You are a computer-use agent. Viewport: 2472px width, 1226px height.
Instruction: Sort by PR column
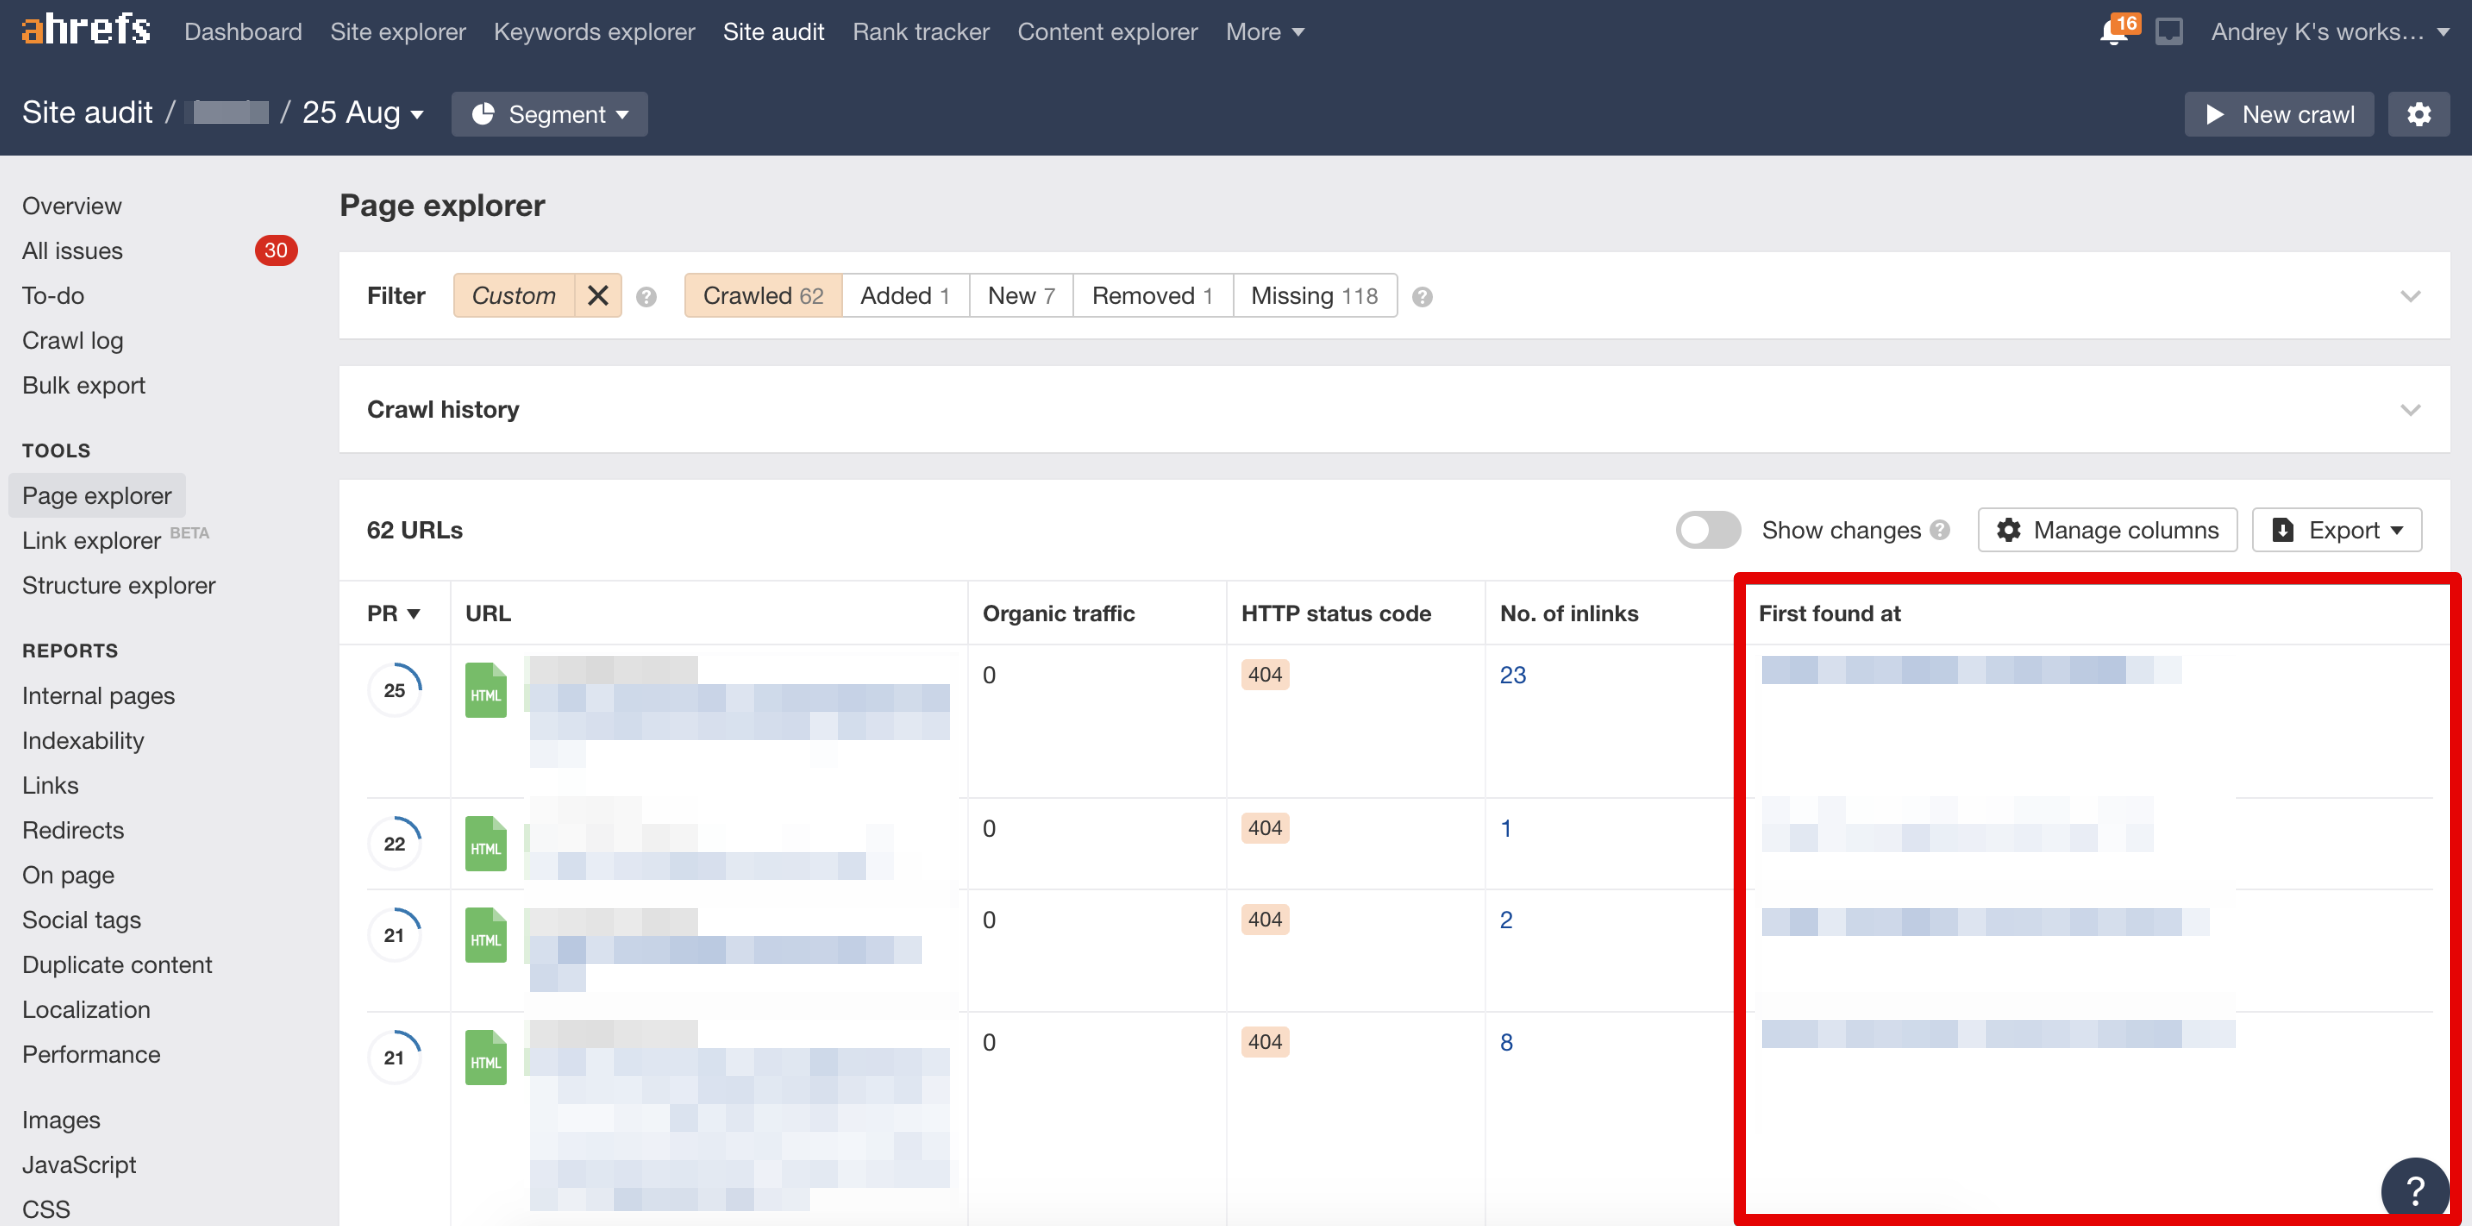(x=393, y=613)
